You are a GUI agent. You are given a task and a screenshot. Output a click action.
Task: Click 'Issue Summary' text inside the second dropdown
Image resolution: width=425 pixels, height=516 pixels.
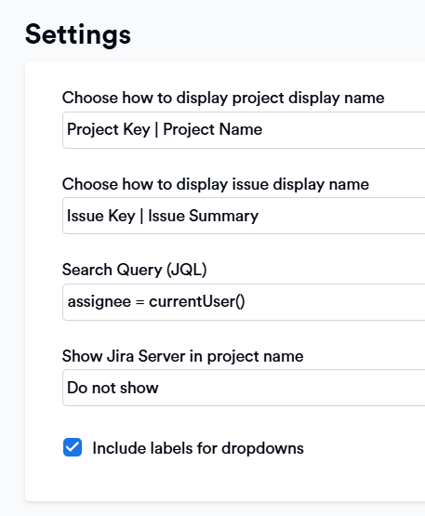[x=203, y=216]
